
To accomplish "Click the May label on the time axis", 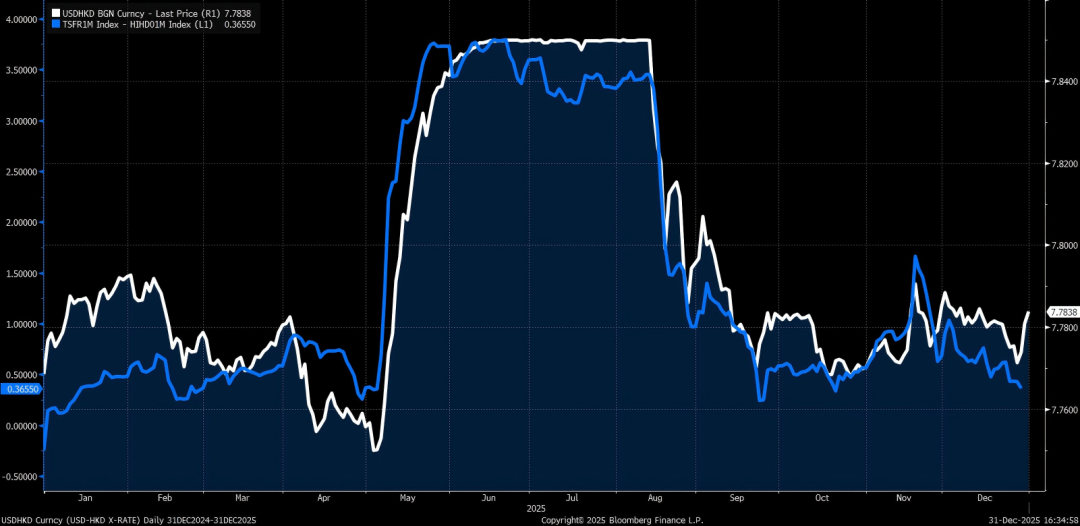I will point(406,497).
